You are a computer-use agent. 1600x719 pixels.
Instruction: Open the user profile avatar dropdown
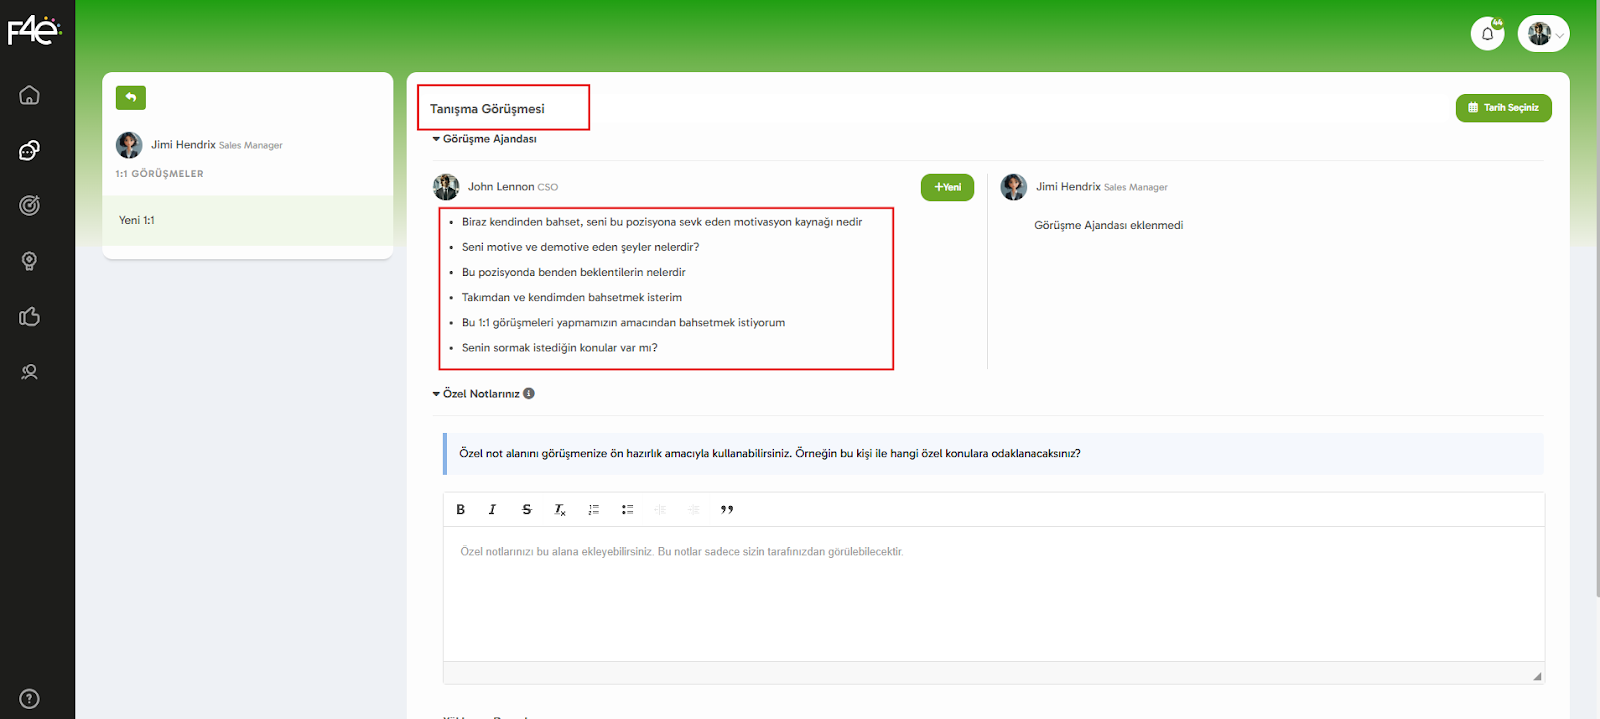[1543, 34]
